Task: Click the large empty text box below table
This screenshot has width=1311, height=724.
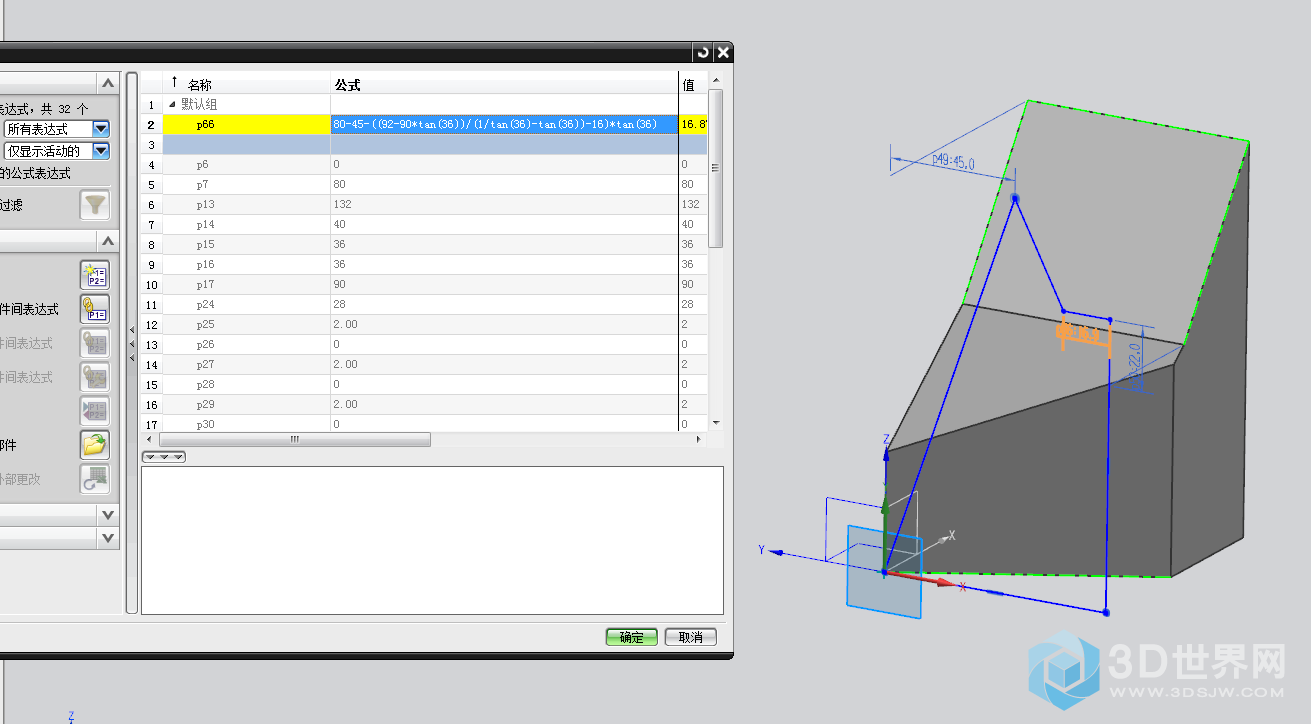Action: click(x=432, y=540)
